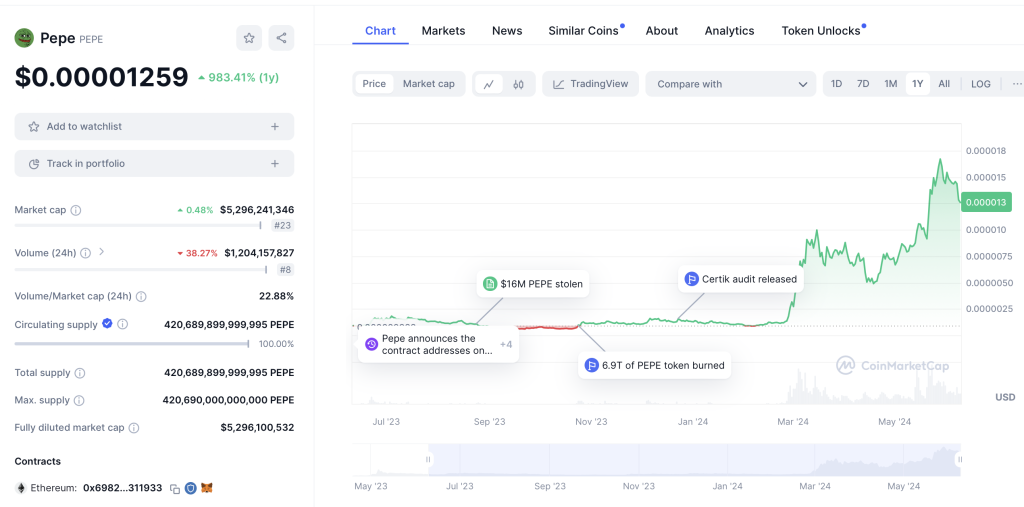Click Add to watchlist button
Viewport: 1024px width, 507px height.
pyautogui.click(x=154, y=126)
